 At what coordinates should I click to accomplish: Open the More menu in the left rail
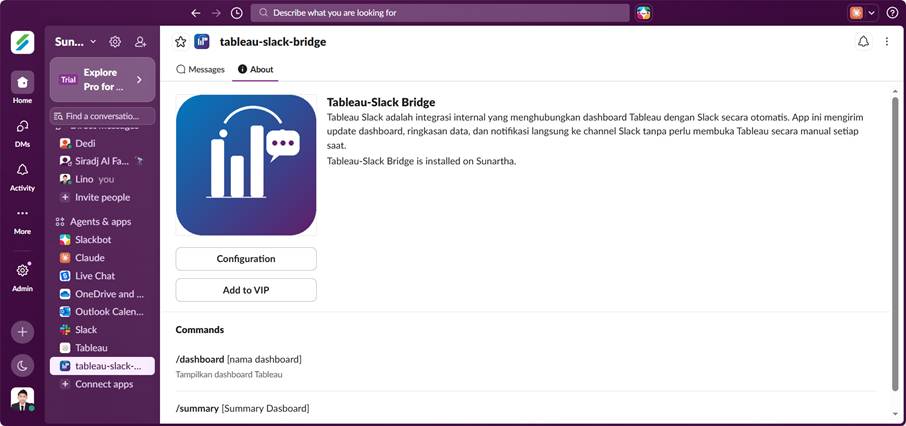point(23,220)
